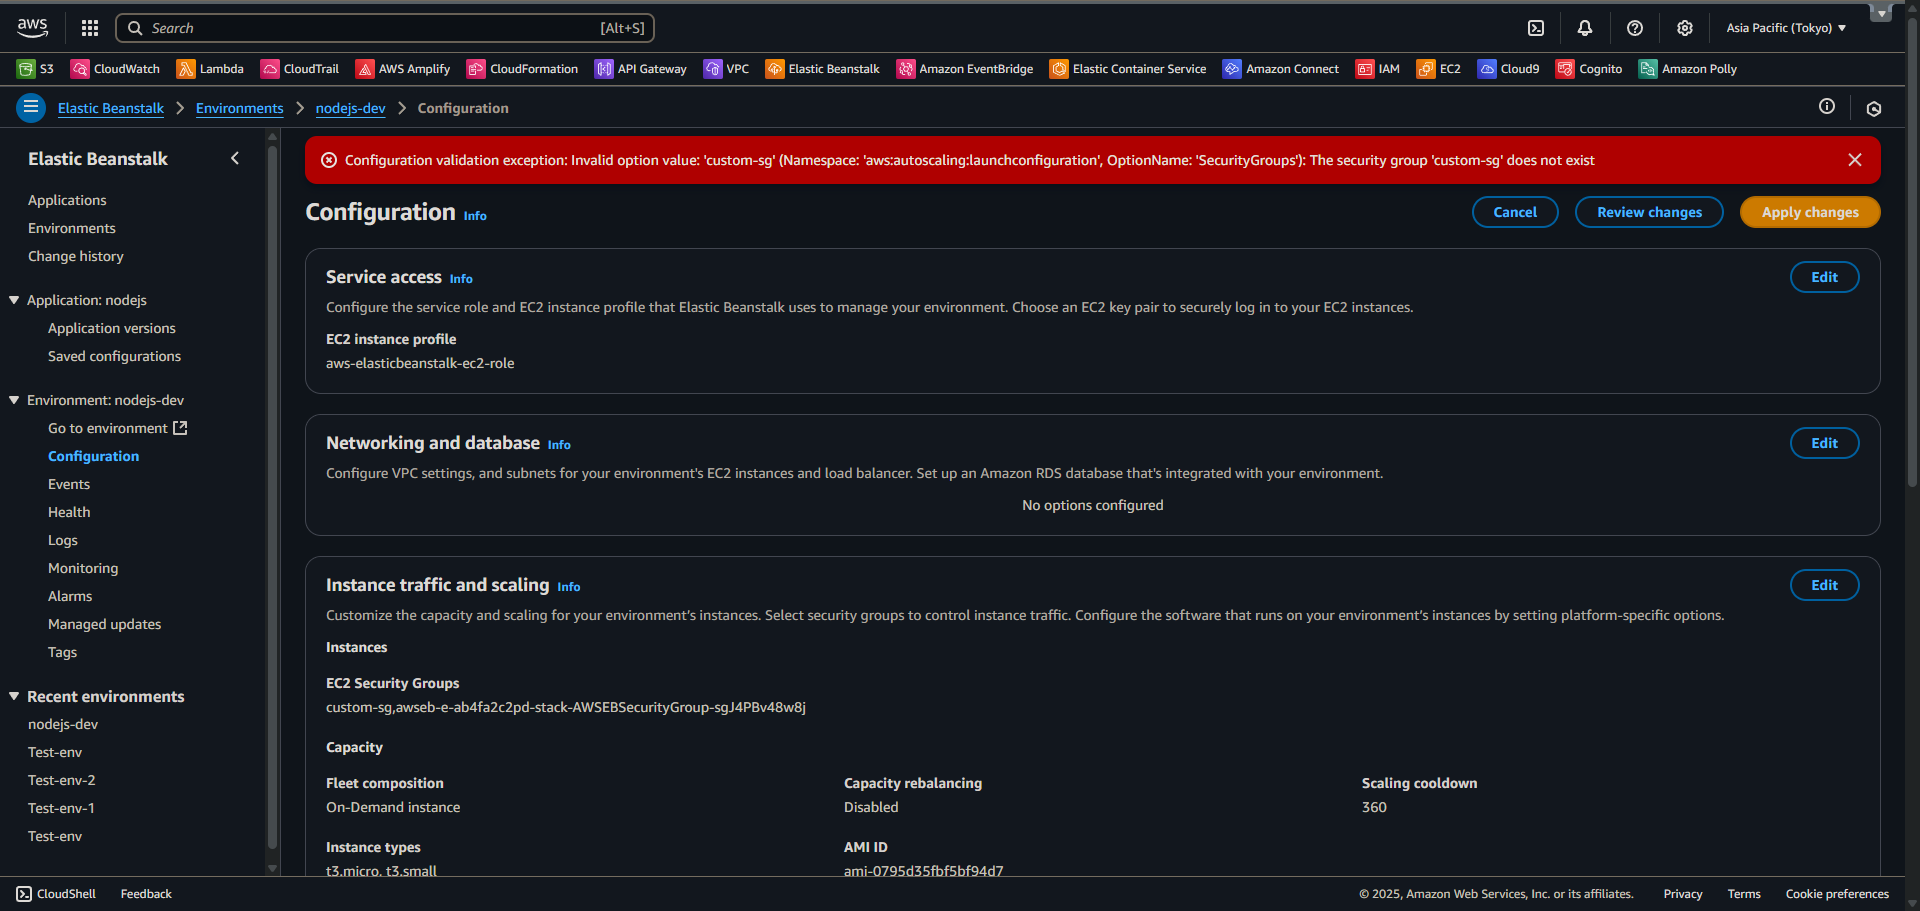Open the Lambda shortcut
1920x911 pixels.
210,69
